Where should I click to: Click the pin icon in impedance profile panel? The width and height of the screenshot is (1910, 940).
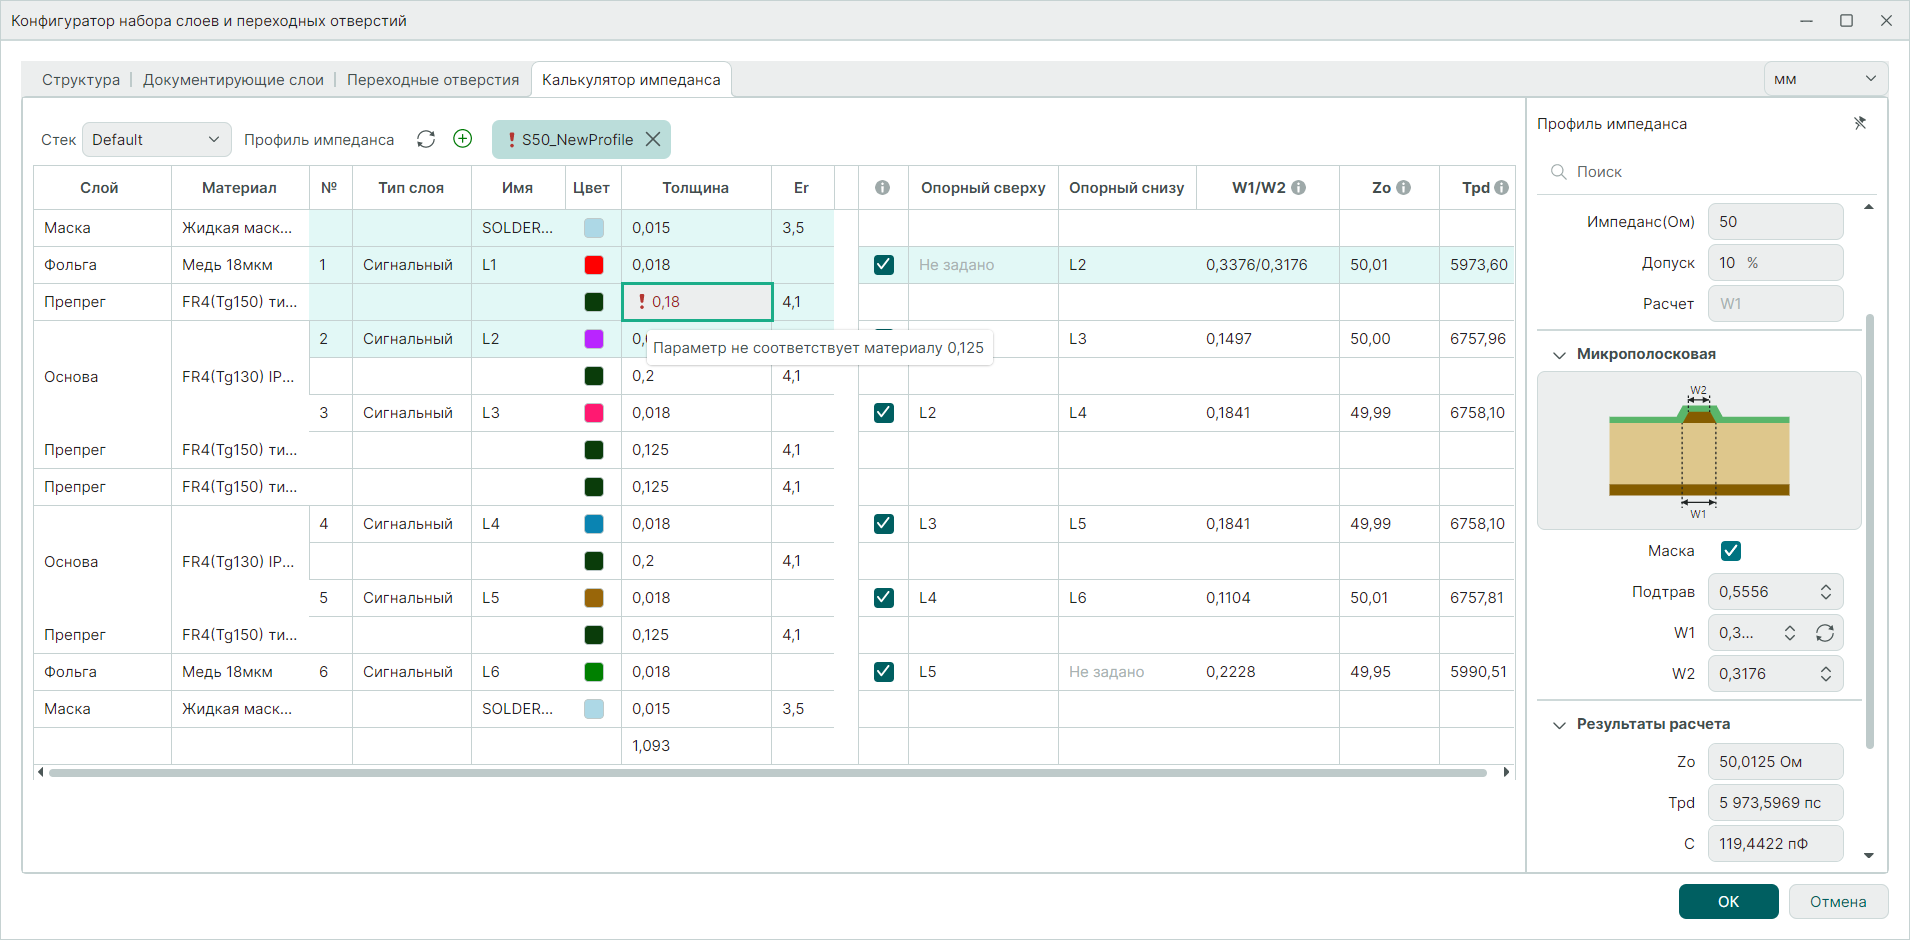click(1860, 123)
